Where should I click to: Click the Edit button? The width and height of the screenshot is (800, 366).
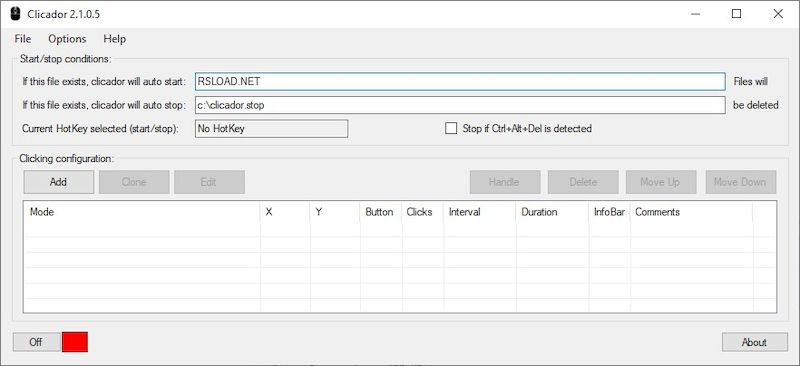[x=209, y=182]
